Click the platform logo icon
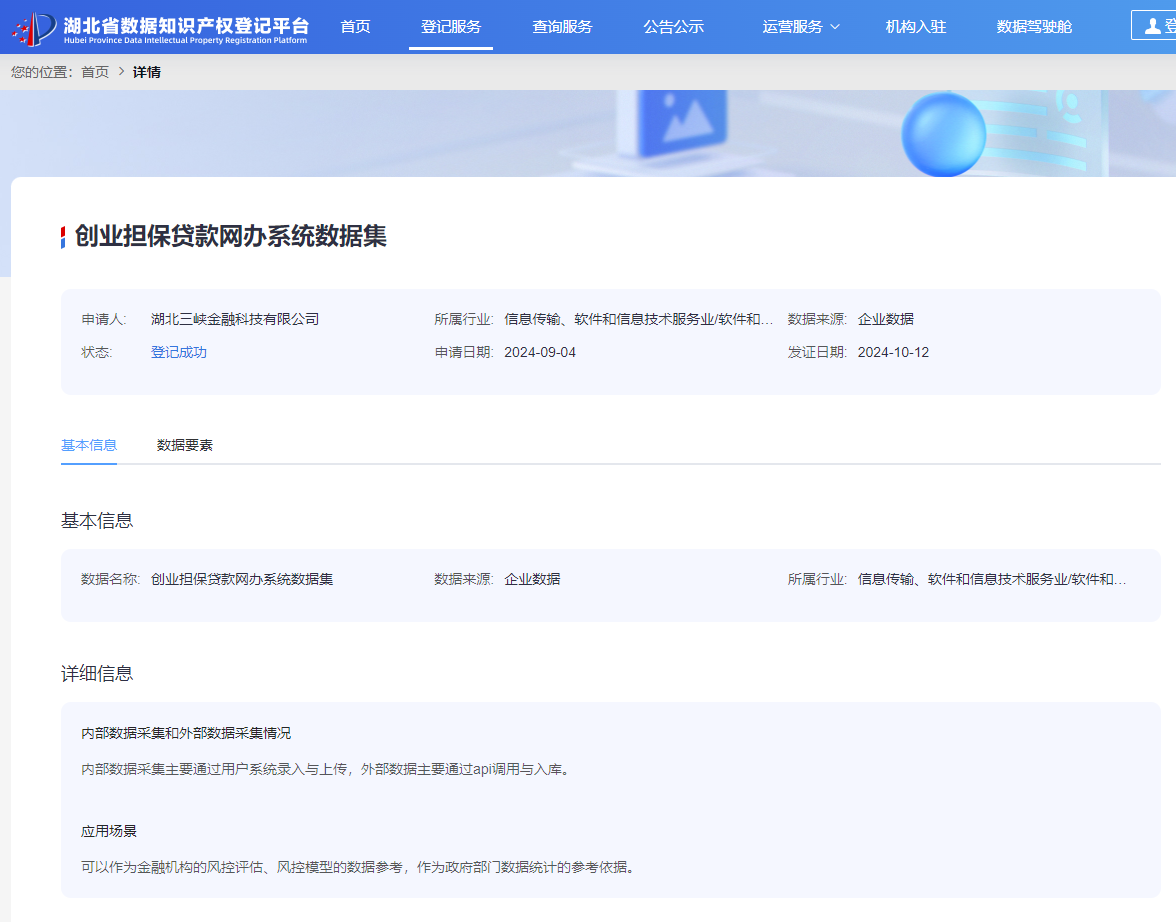Viewport: 1176px width, 922px height. pos(34,28)
